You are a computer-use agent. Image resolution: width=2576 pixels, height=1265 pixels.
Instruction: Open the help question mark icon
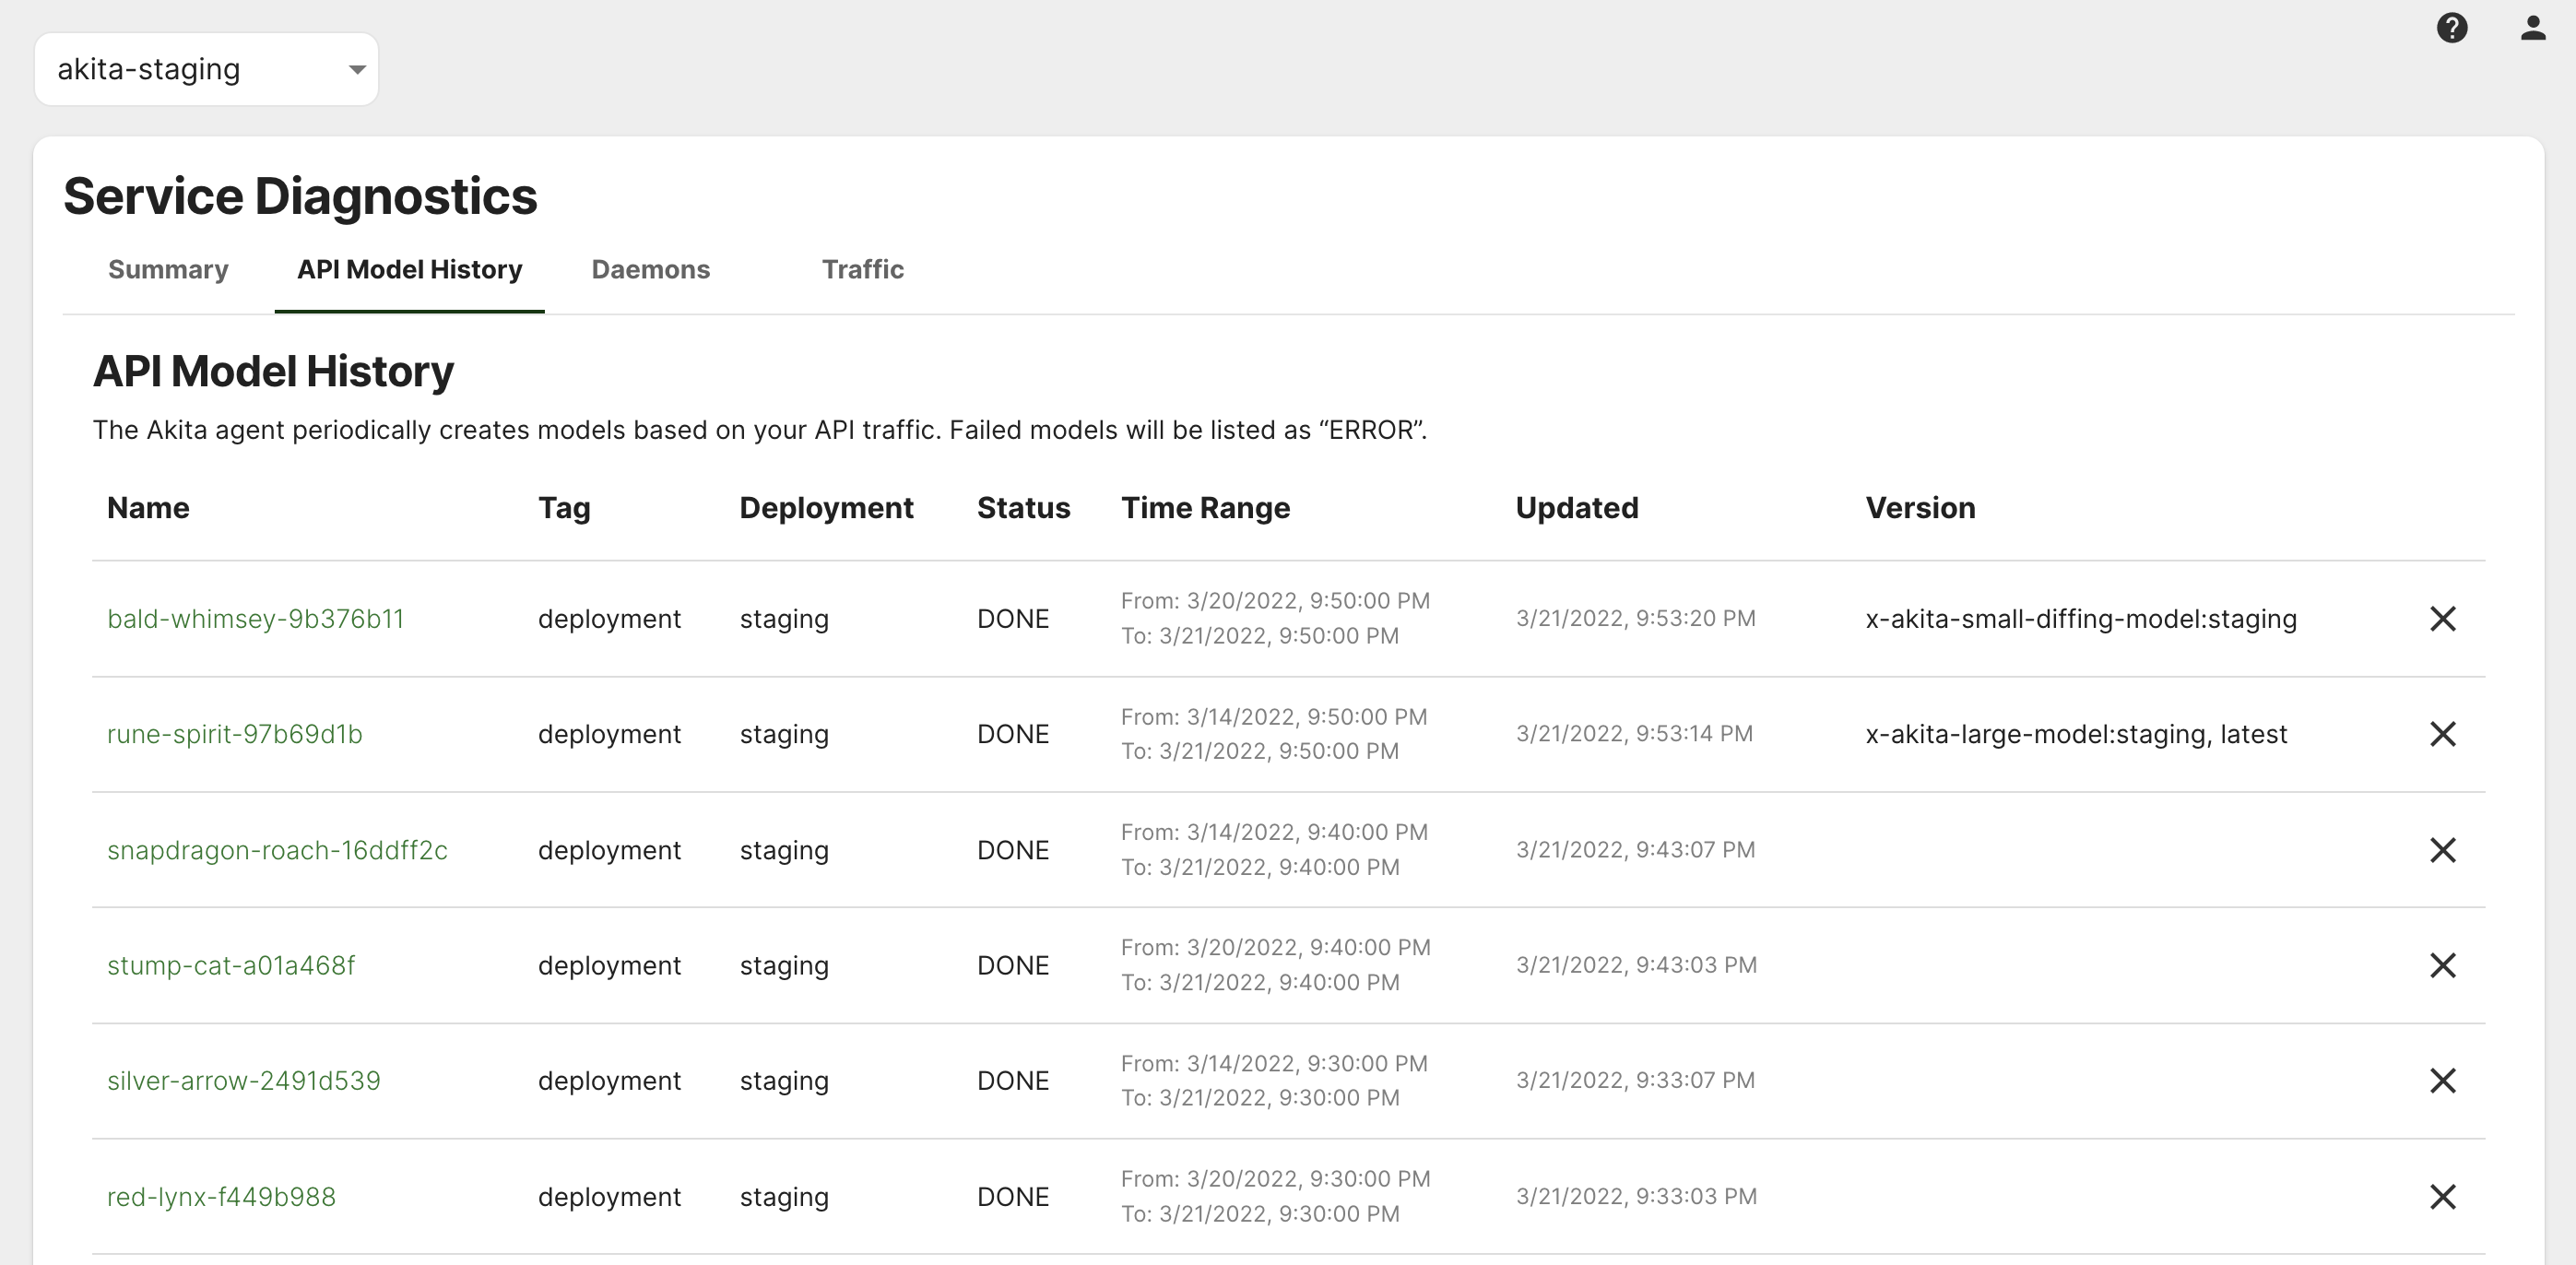(x=2451, y=28)
